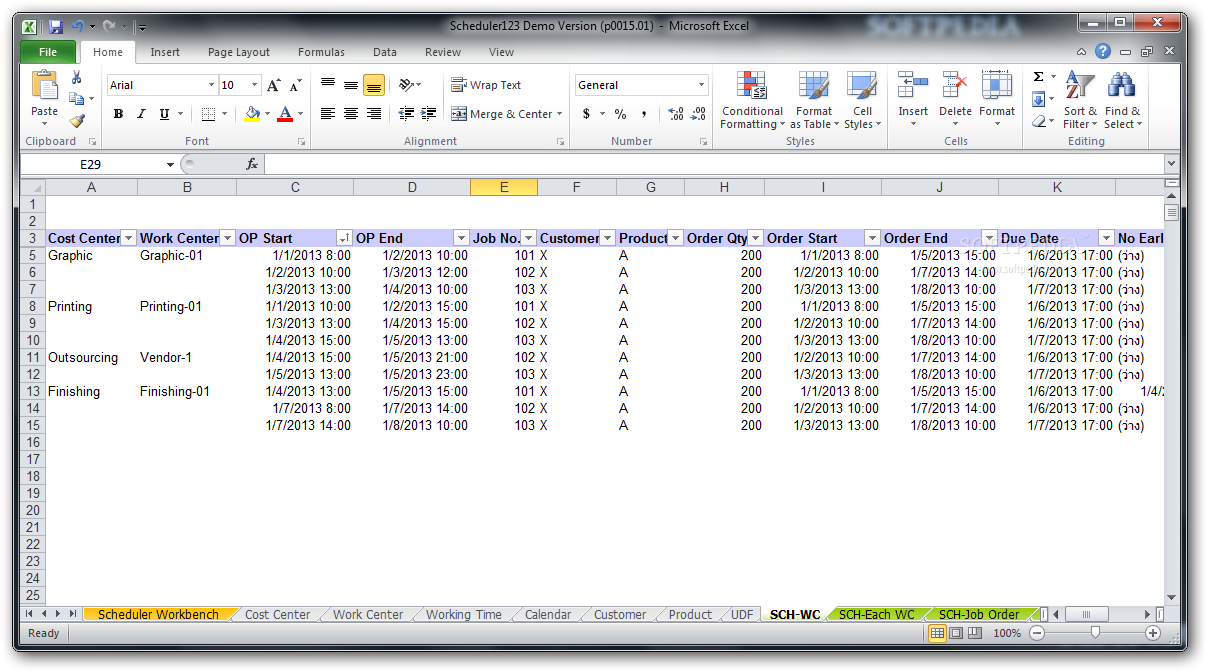Open the Scheduler Workbench sheet tab

tap(158, 614)
